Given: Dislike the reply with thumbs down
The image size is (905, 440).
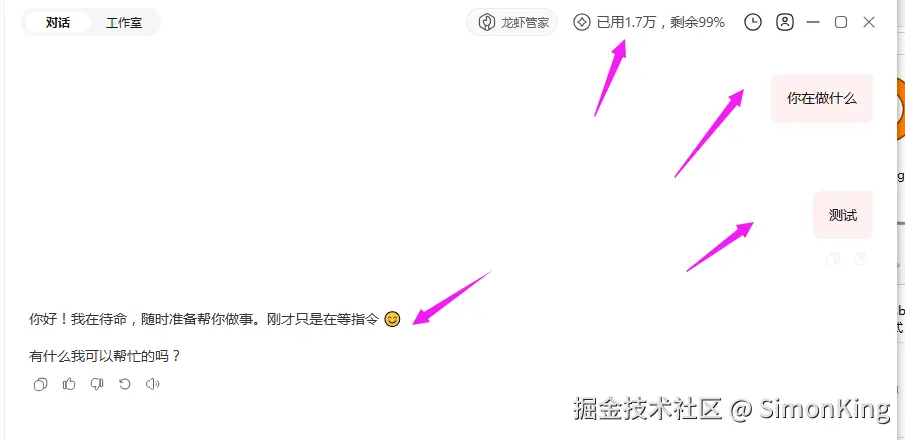Looking at the screenshot, I should pos(97,384).
